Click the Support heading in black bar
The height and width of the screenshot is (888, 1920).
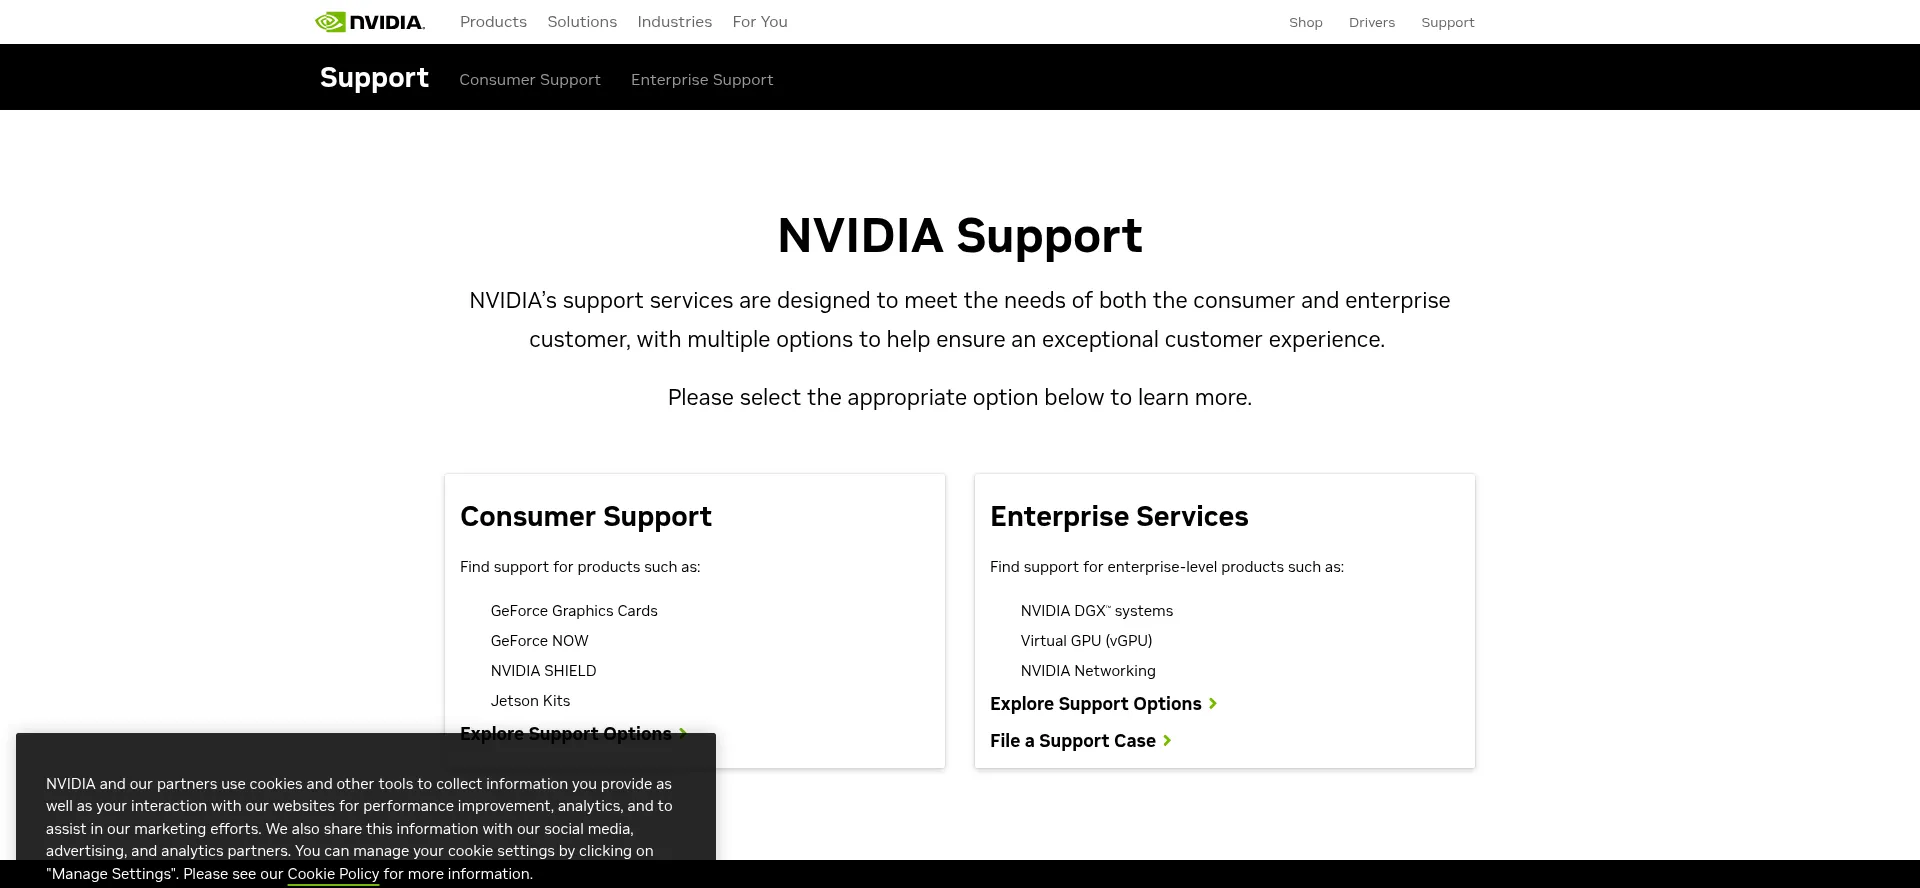pyautogui.click(x=374, y=78)
